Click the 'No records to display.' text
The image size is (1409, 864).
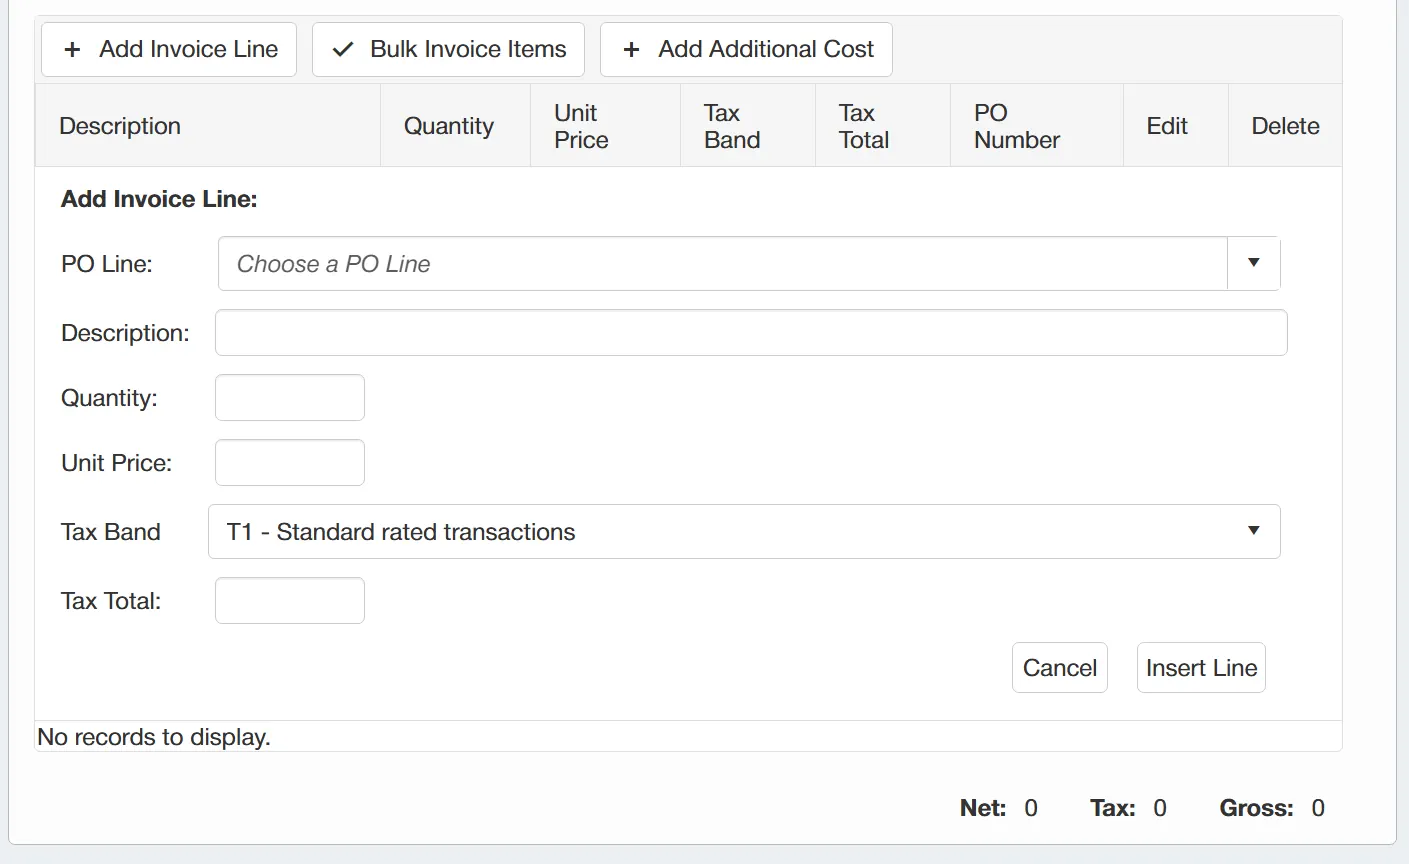point(154,737)
